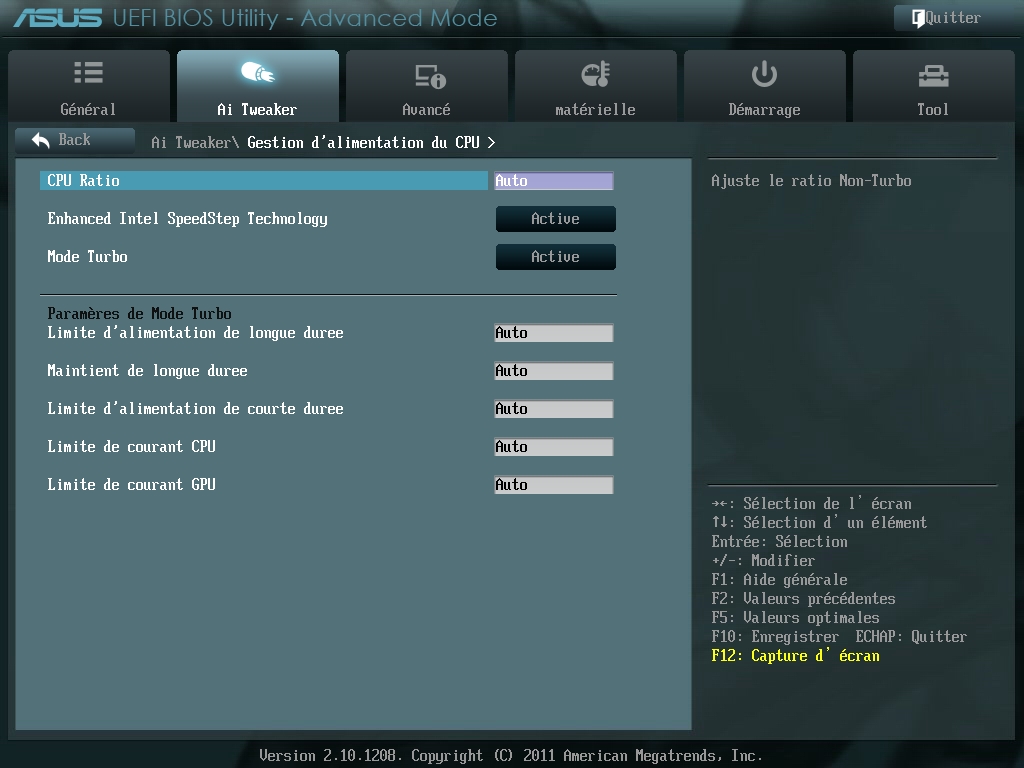Screen dimensions: 1024x768
Task: Click the Back arrow icon
Action: coord(40,140)
